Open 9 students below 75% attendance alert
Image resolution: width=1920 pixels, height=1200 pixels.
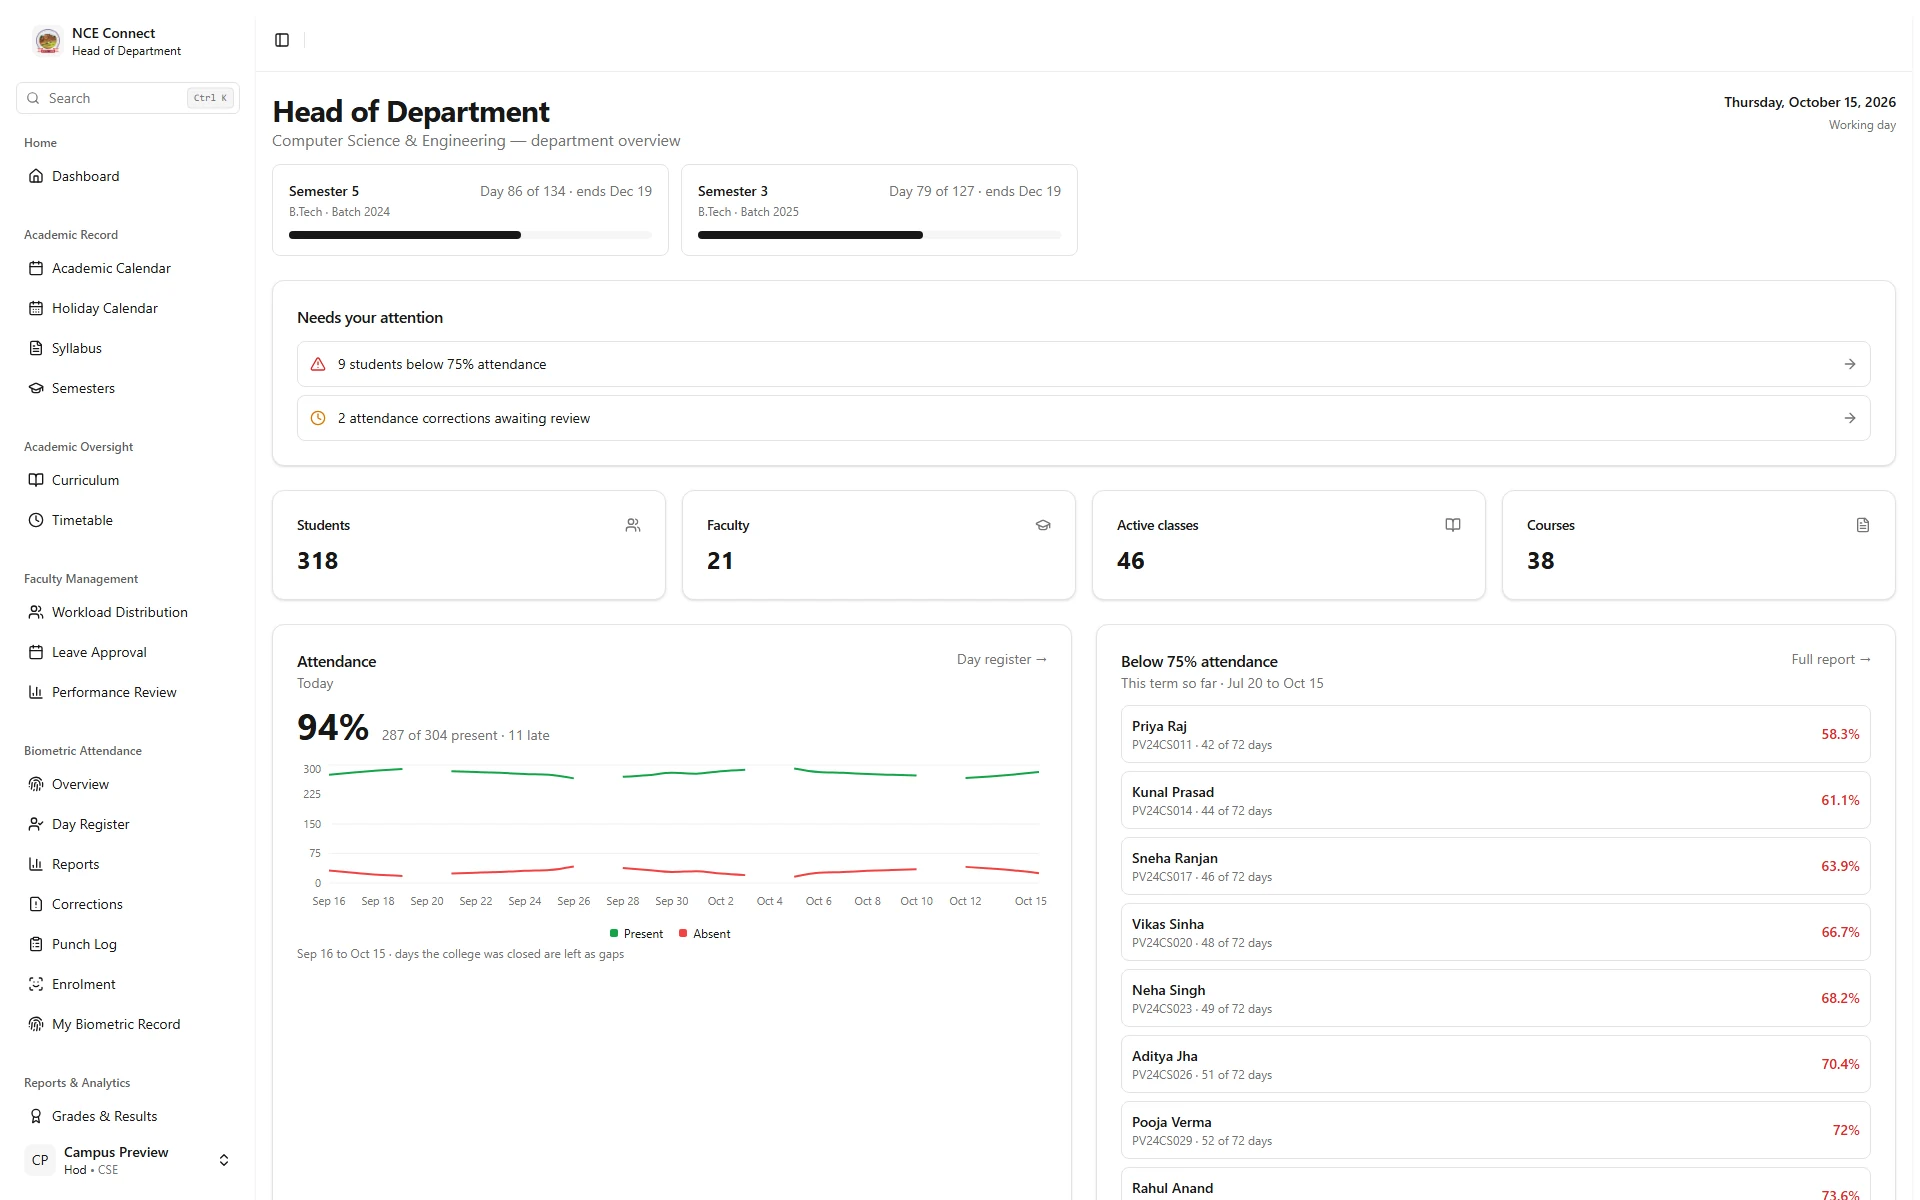[x=1083, y=364]
